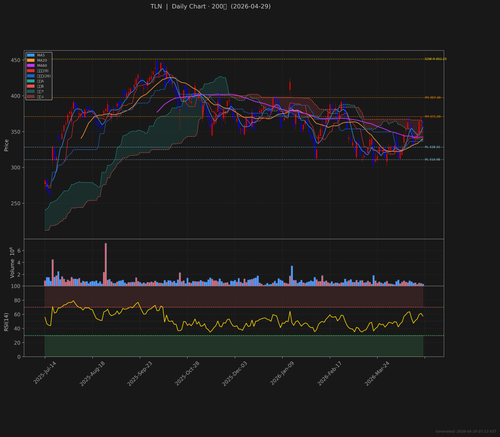500x437 pixels.
Task: Click the MA60 legend label text
Action: point(42,65)
